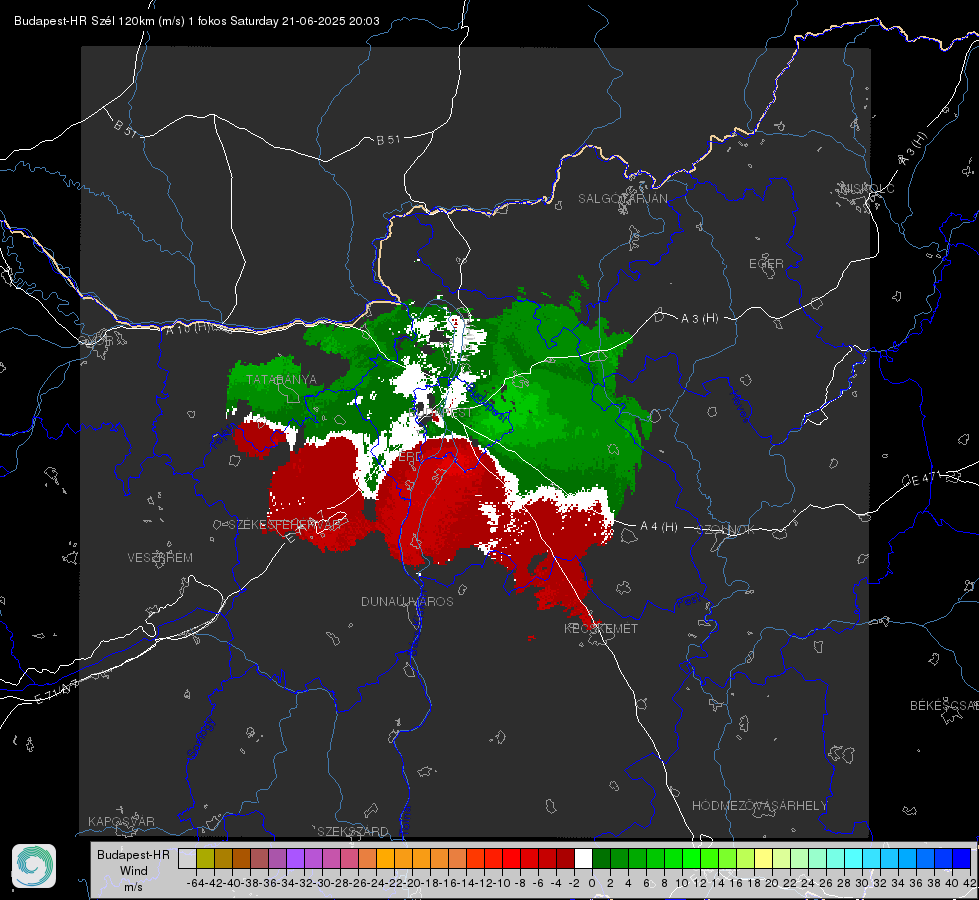Click the A 4 (H) road label
Viewport: 979px width, 900px height.
(659, 527)
